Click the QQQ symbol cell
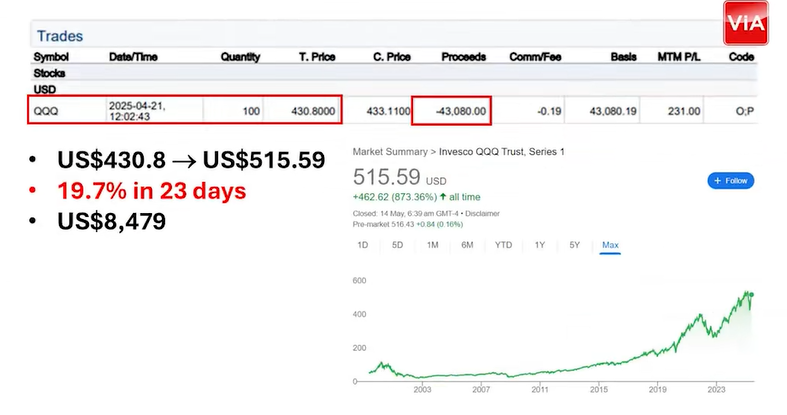Image resolution: width=787 pixels, height=415 pixels. click(47, 110)
